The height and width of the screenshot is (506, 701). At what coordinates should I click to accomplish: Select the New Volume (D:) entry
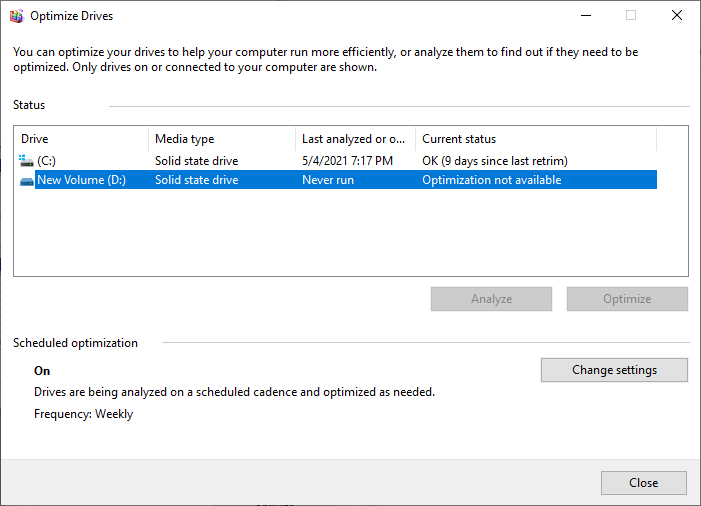click(x=81, y=181)
